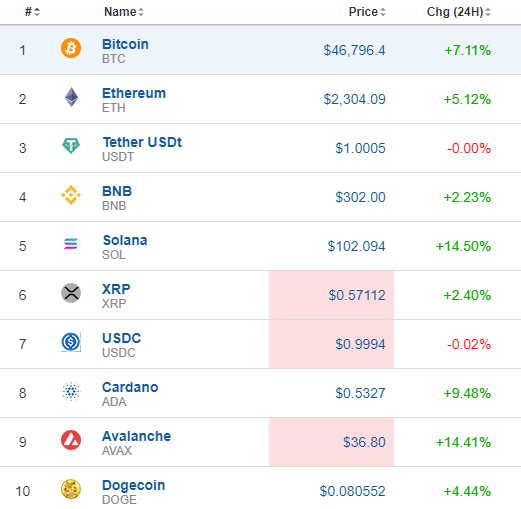
Task: Select the highlighted XRP price cell
Action: click(x=331, y=295)
